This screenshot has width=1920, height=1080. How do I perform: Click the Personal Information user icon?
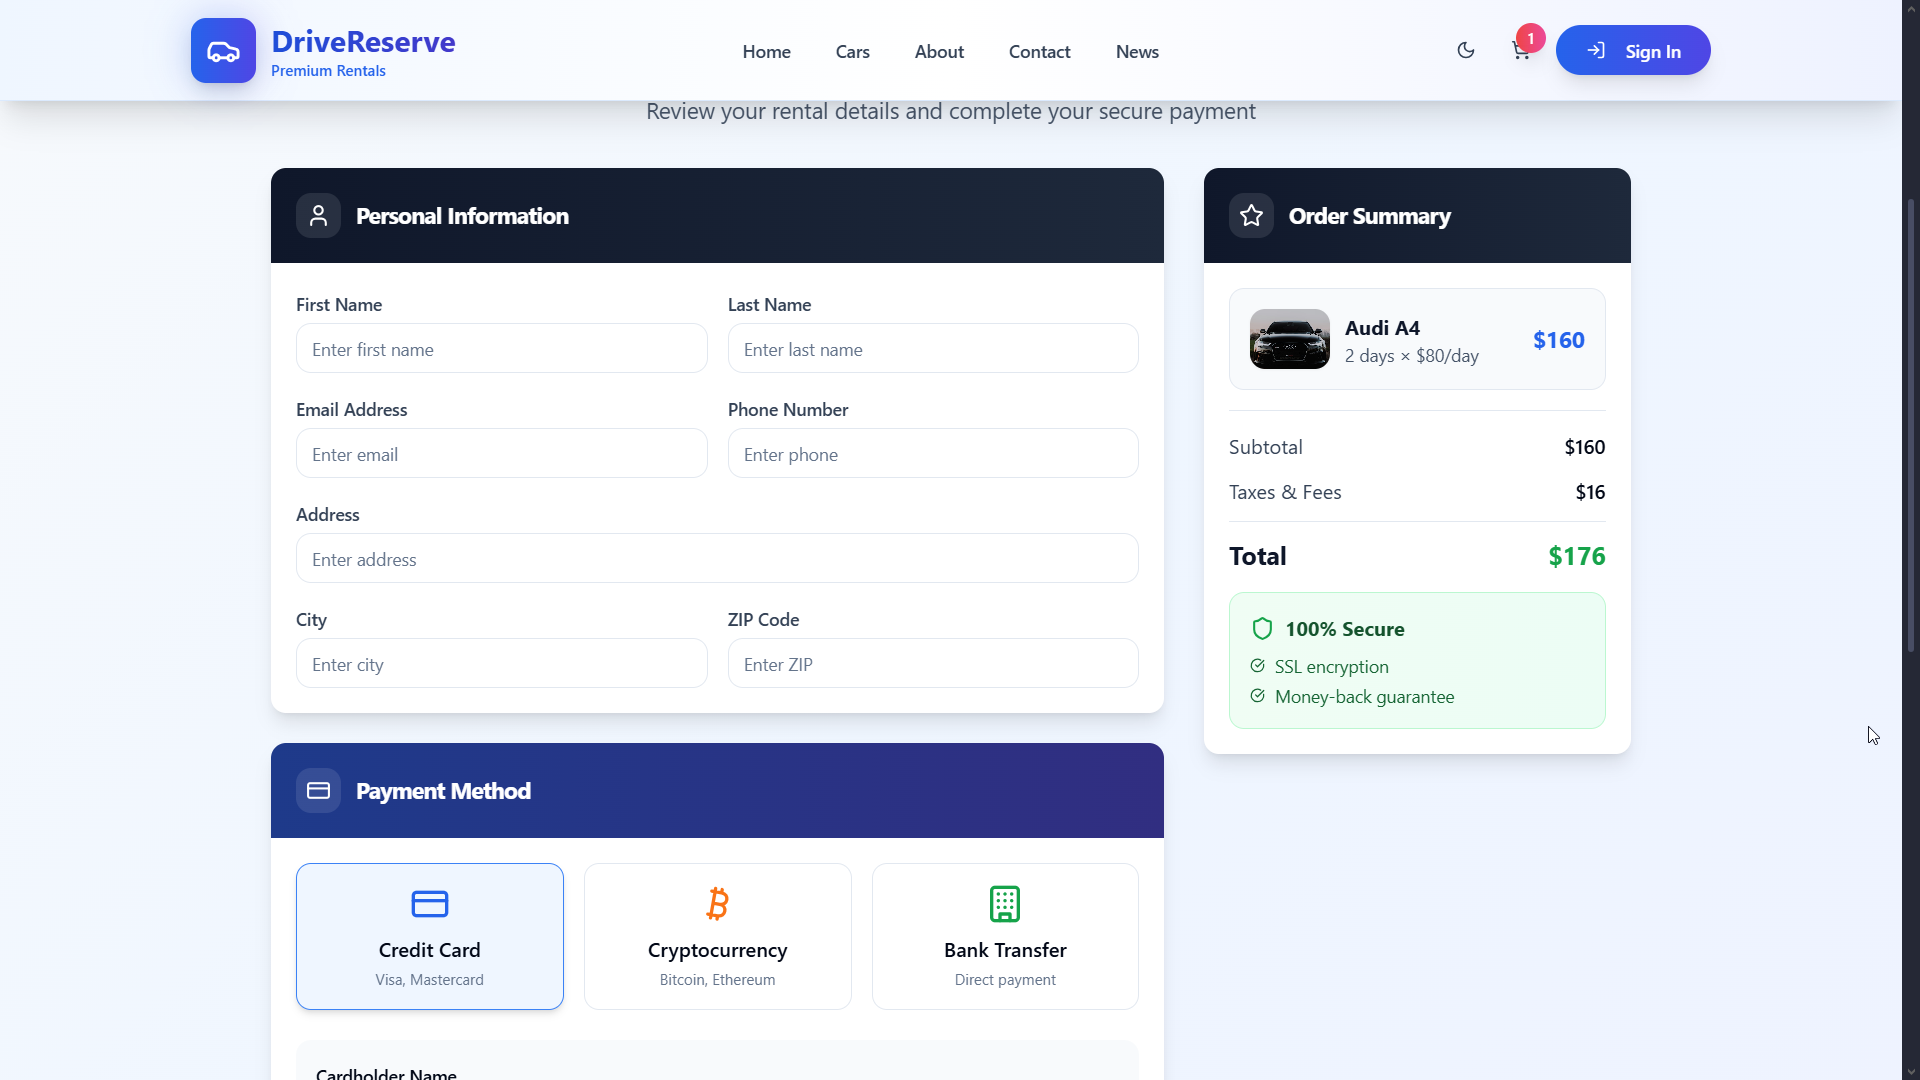[x=318, y=216]
